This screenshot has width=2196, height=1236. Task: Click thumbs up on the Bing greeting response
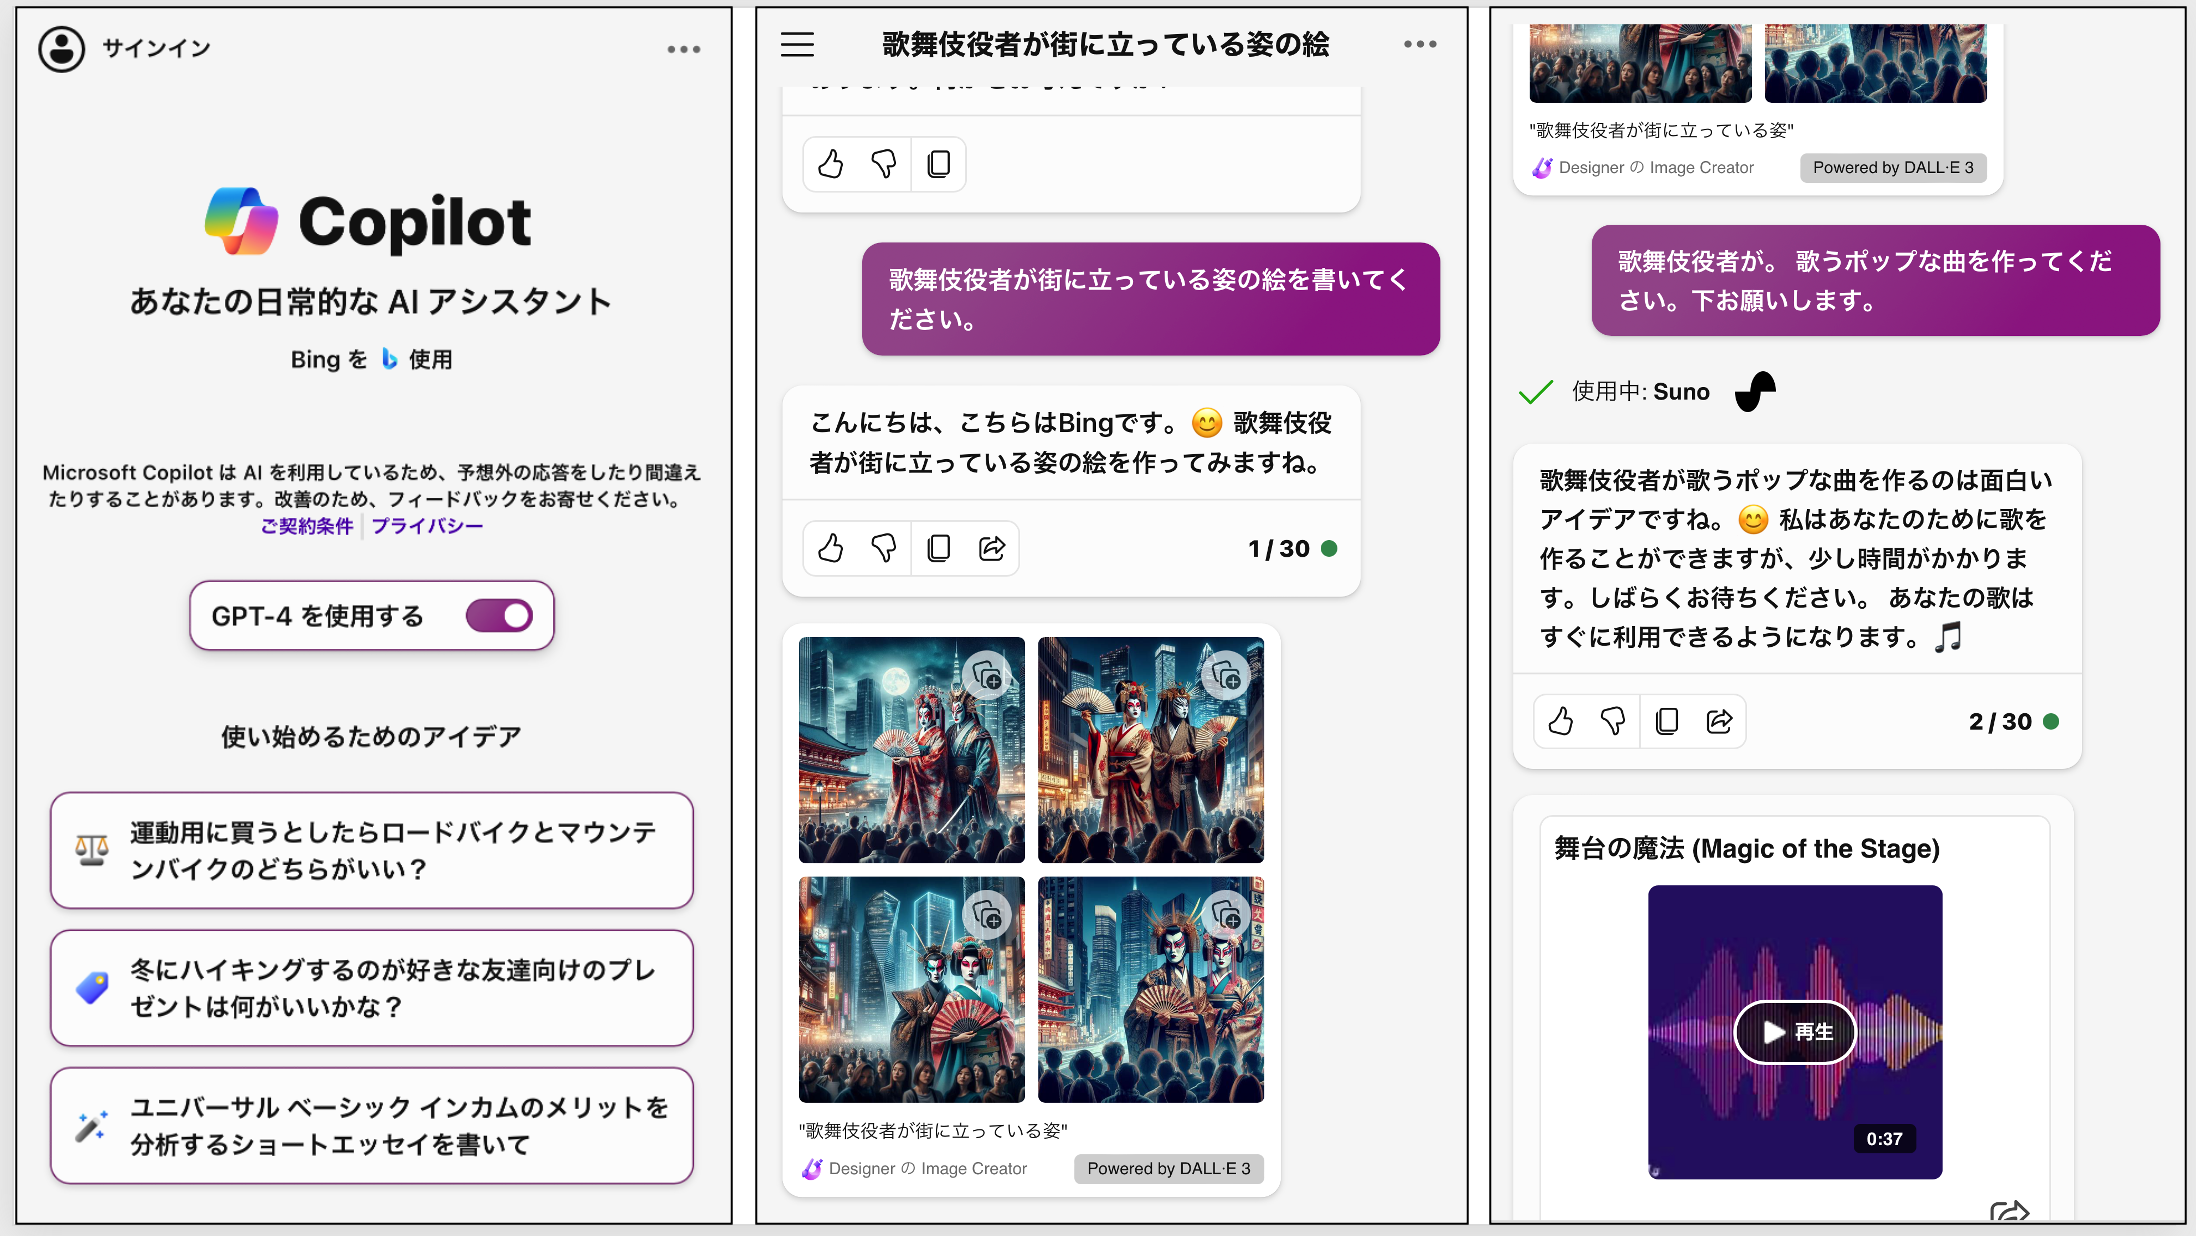831,548
